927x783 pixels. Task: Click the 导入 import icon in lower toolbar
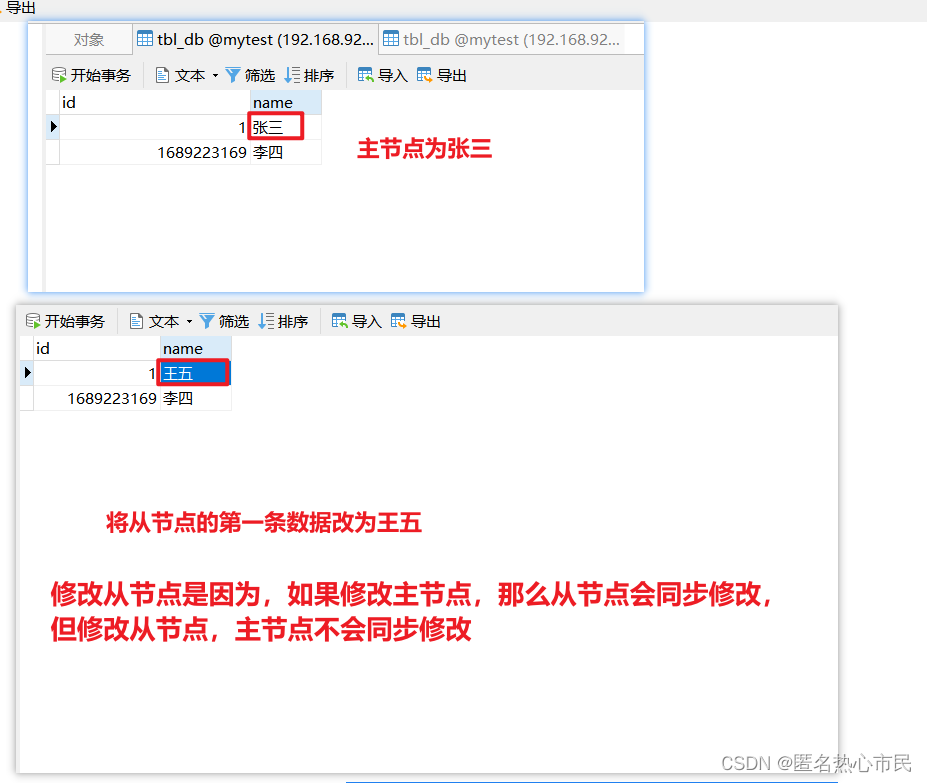pyautogui.click(x=339, y=321)
